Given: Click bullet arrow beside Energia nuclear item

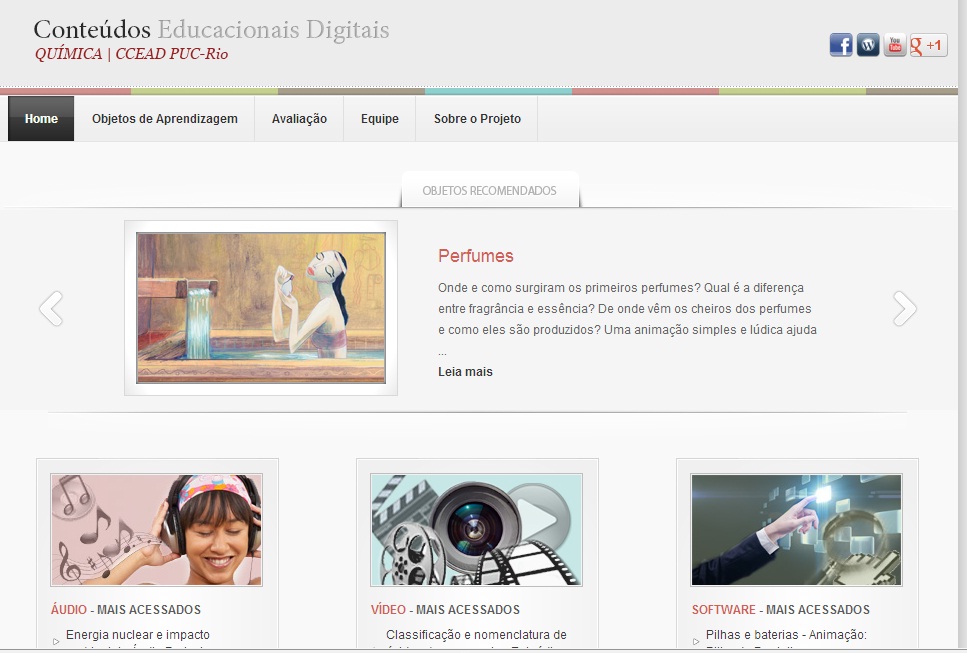Looking at the screenshot, I should coord(56,641).
